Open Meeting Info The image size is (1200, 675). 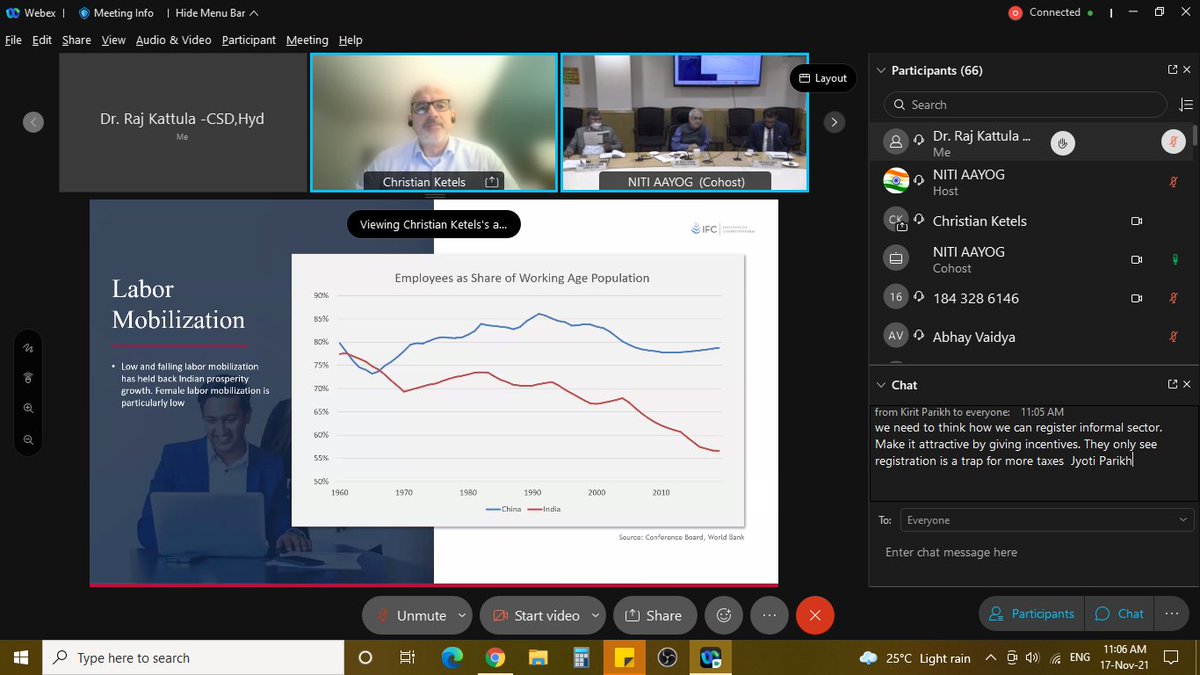pyautogui.click(x=115, y=13)
